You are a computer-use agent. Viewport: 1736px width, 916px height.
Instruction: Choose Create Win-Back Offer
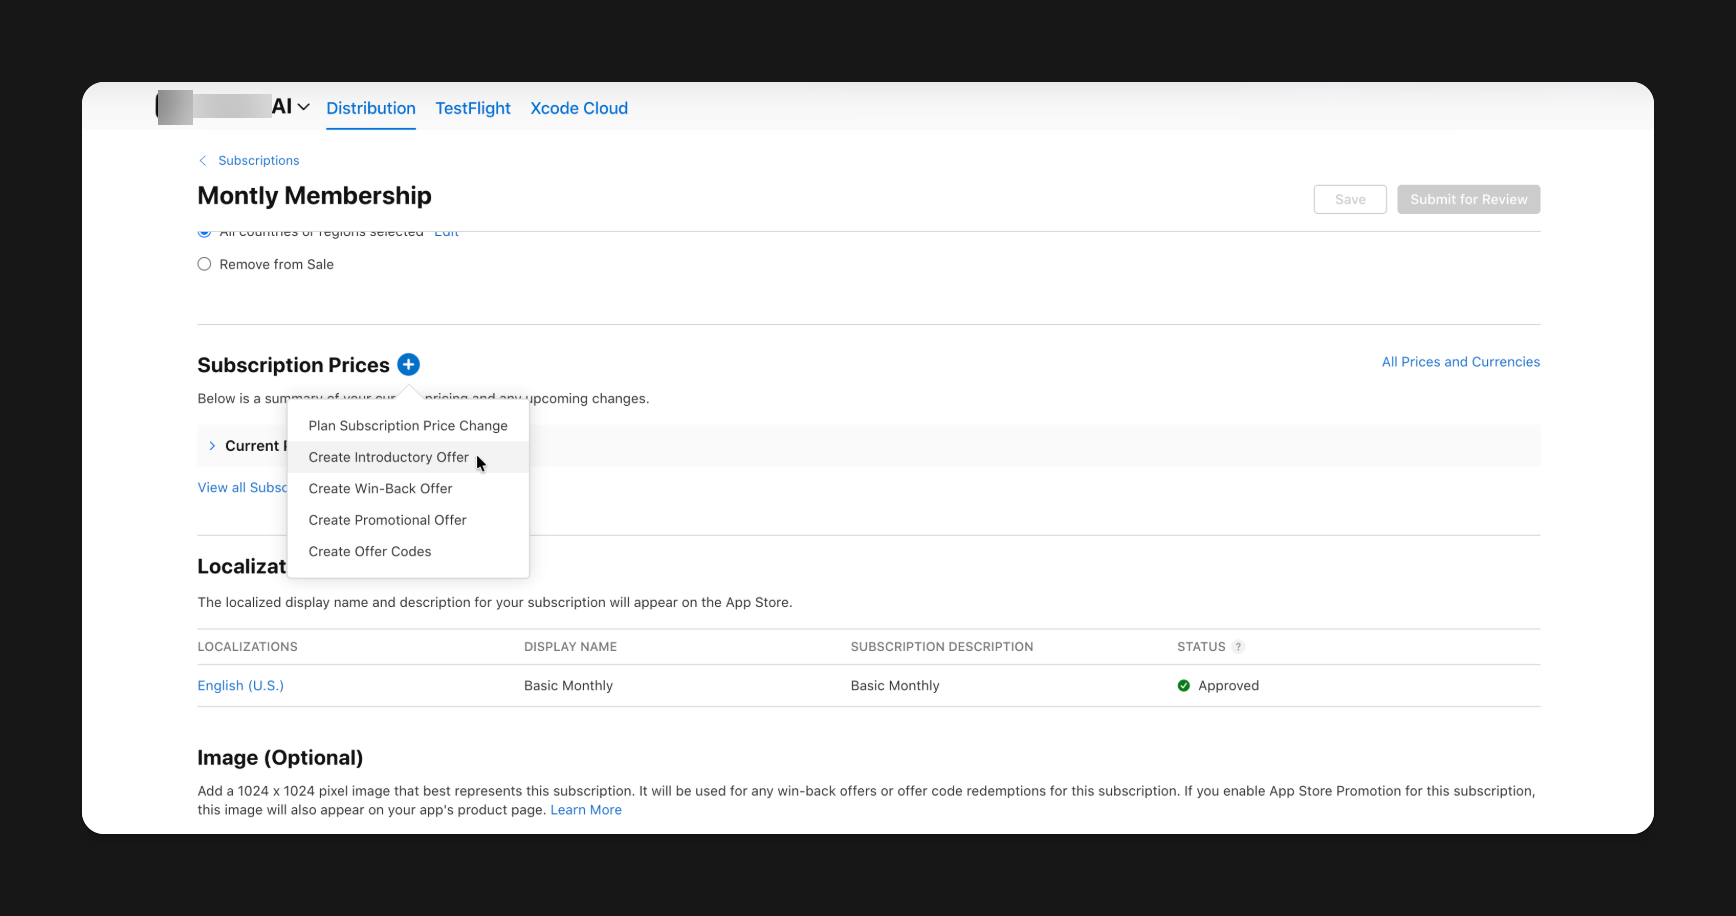point(408,489)
